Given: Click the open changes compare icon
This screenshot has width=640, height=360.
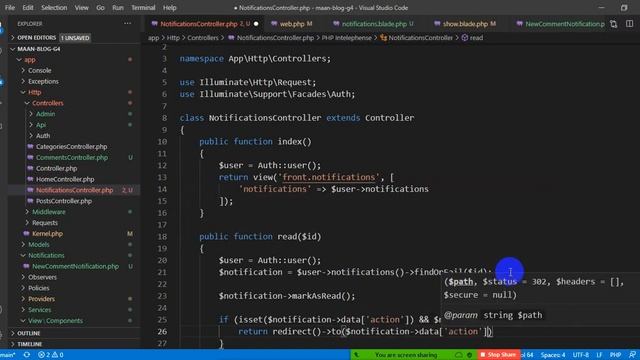Looking at the screenshot, I should (613, 24).
